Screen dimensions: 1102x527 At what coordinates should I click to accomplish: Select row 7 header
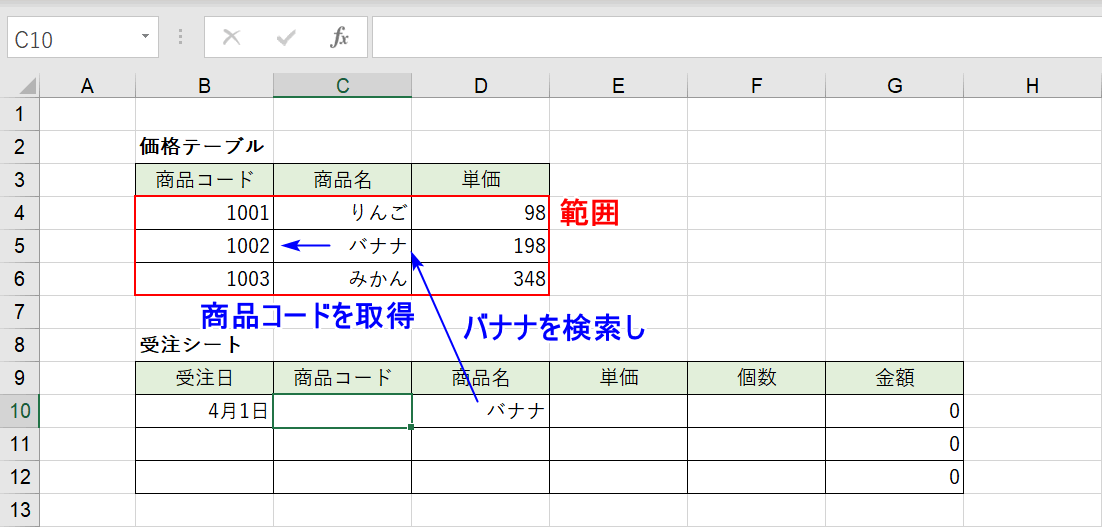(20, 311)
